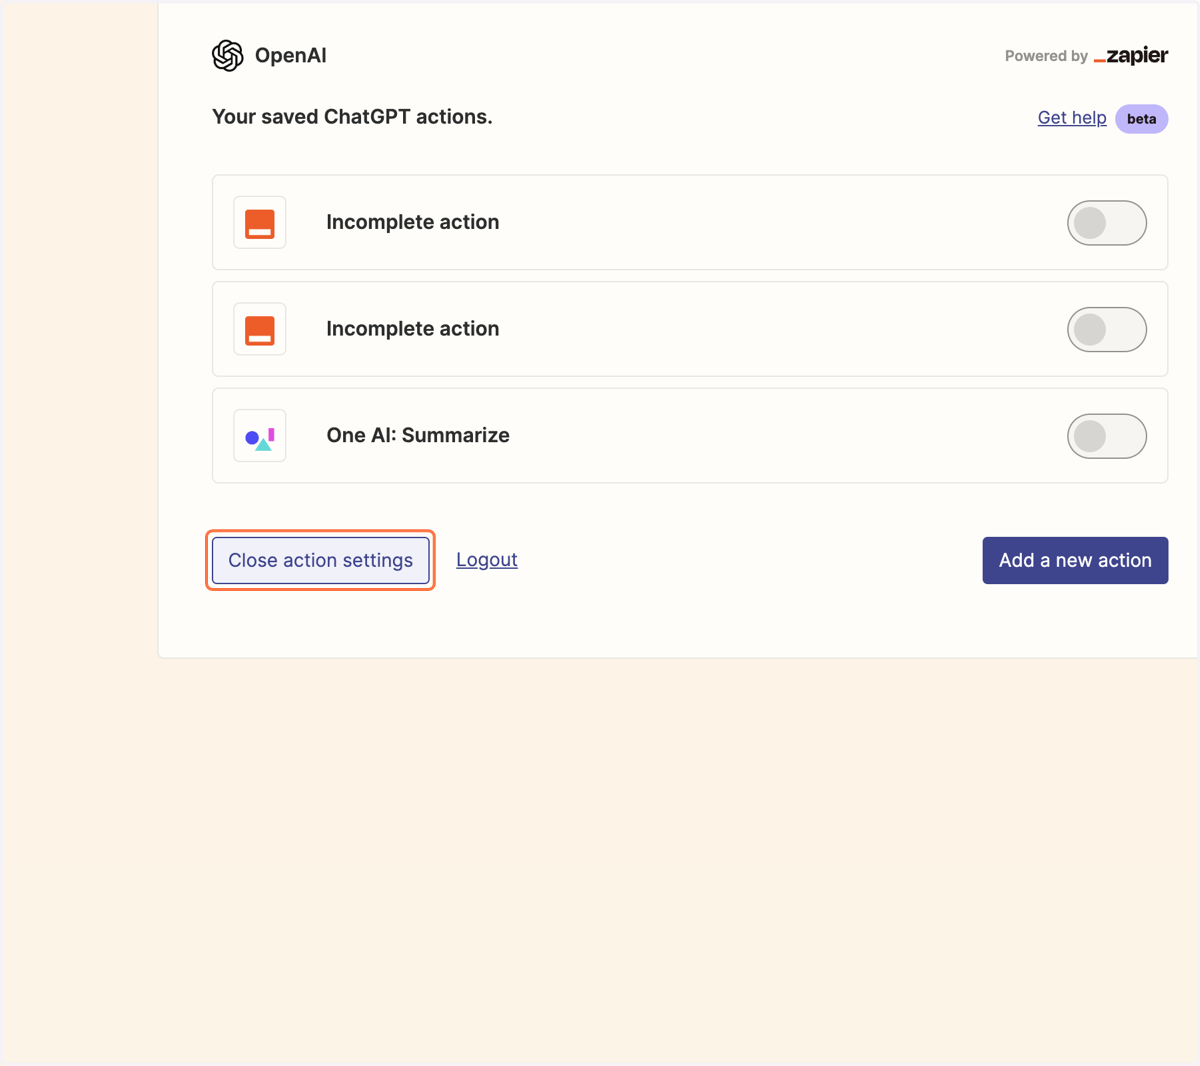Open the One AI: Summarize action title
The width and height of the screenshot is (1200, 1066).
418,435
